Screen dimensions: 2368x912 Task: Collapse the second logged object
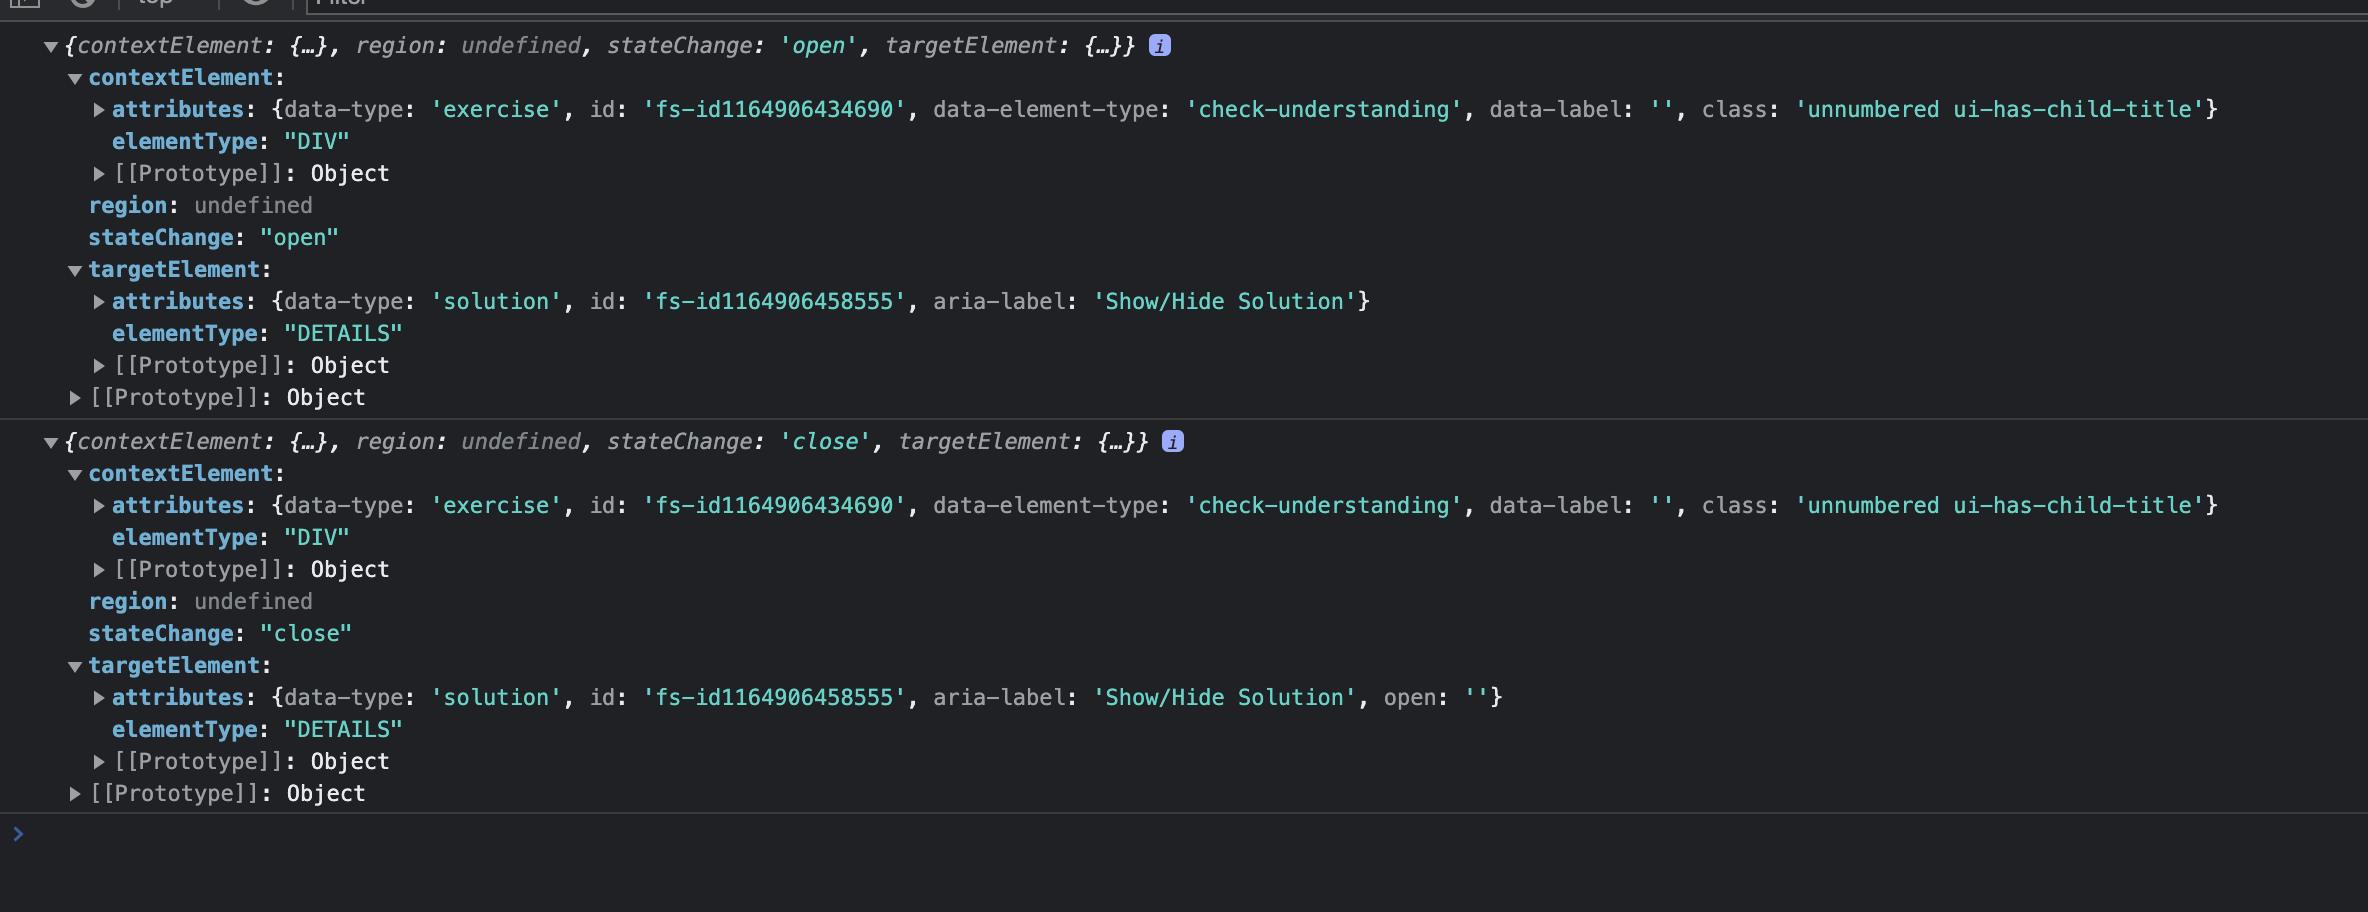[x=49, y=441]
